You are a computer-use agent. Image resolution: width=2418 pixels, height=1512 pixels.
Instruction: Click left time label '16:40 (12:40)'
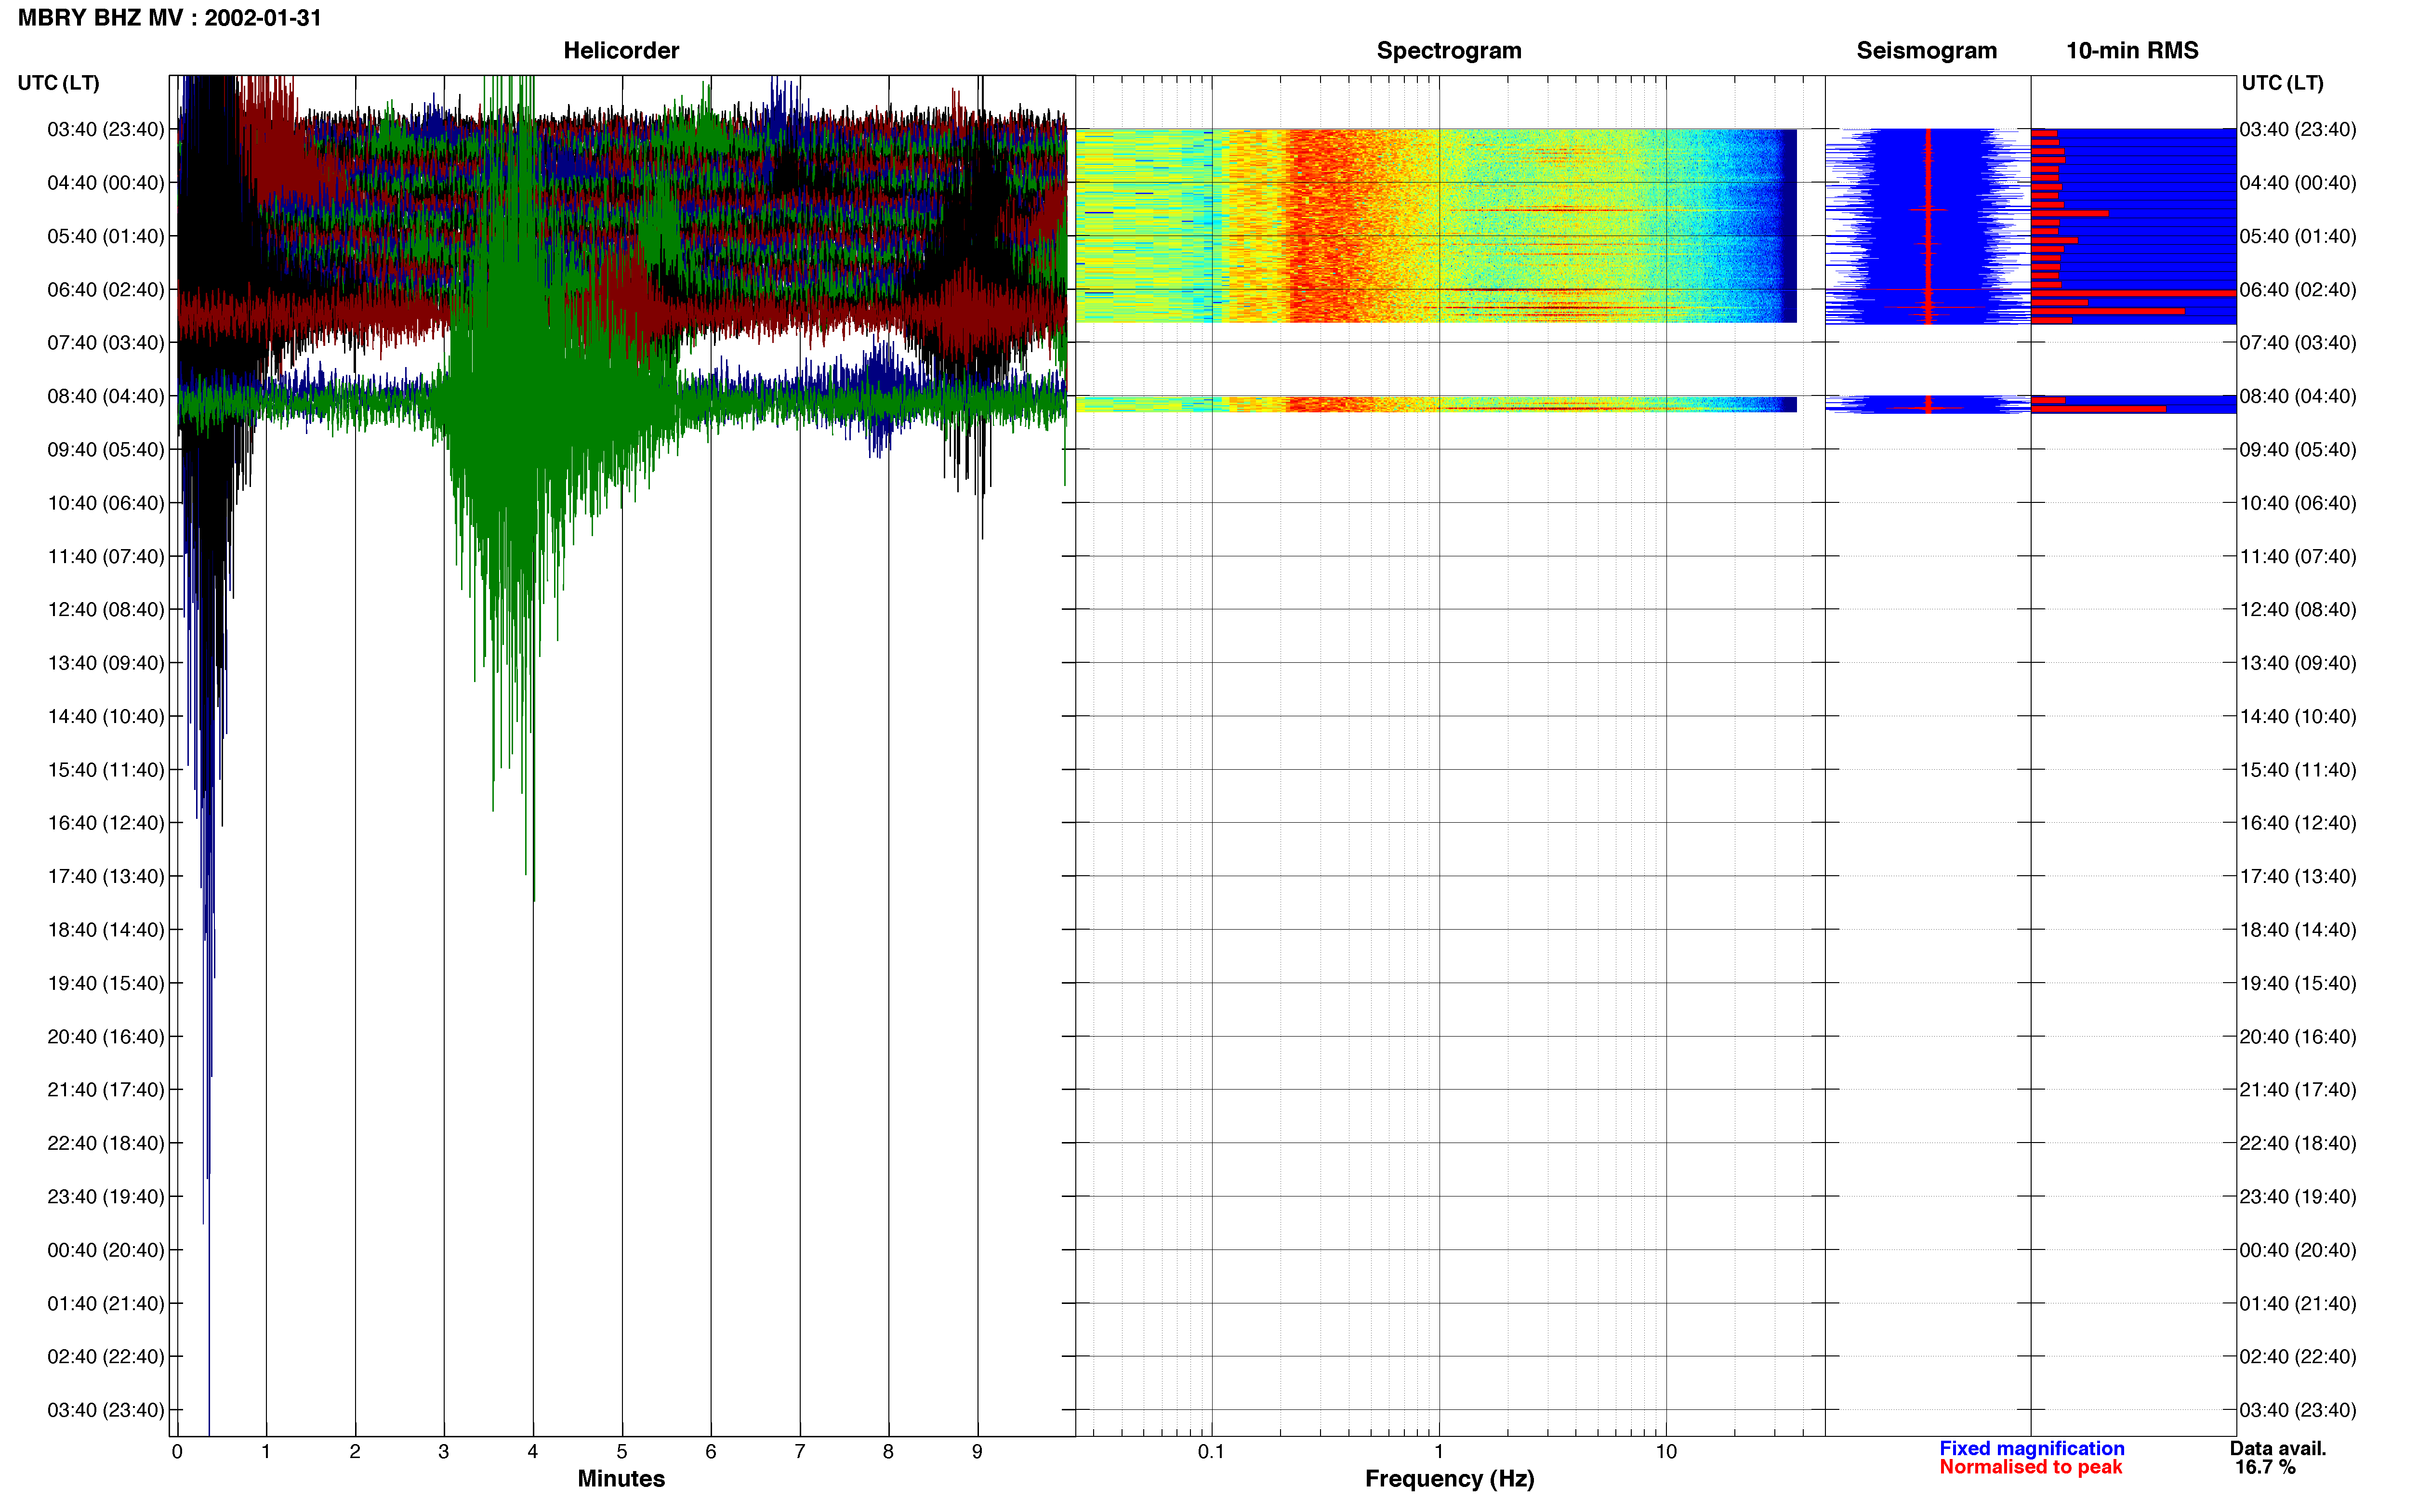click(106, 823)
